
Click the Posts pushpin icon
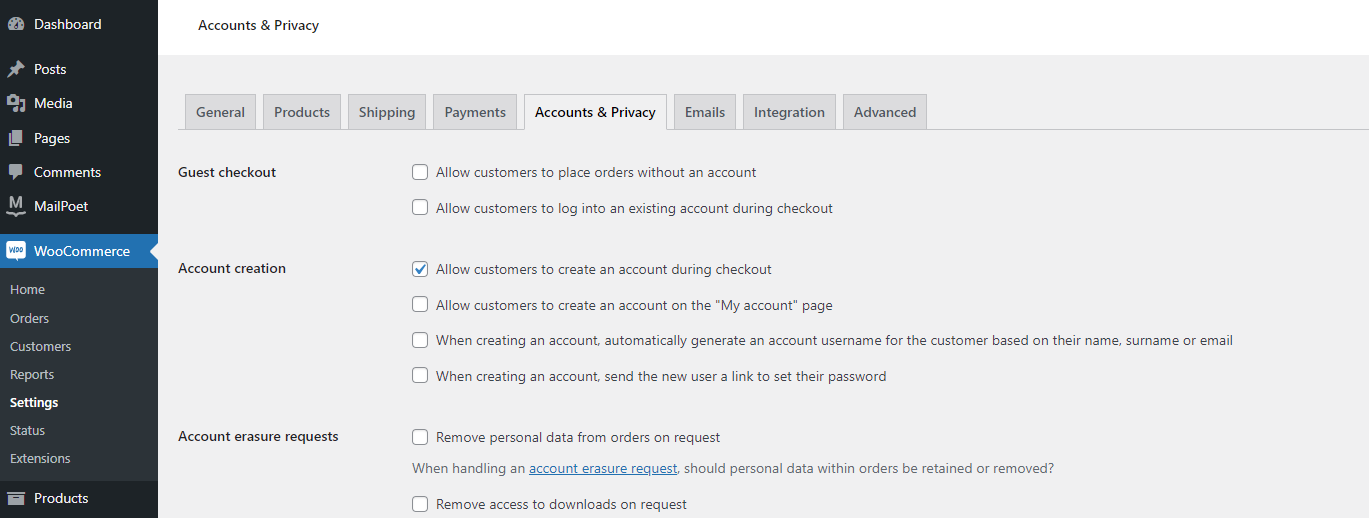[16, 69]
